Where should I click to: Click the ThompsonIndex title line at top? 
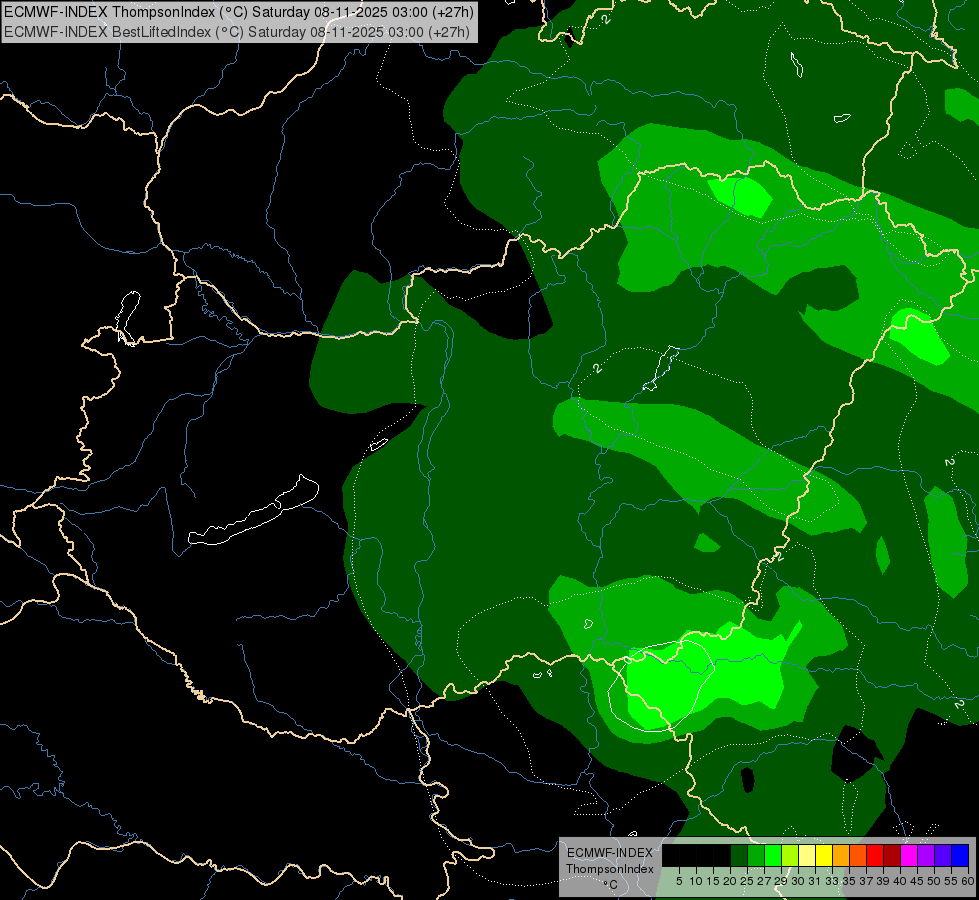239,12
